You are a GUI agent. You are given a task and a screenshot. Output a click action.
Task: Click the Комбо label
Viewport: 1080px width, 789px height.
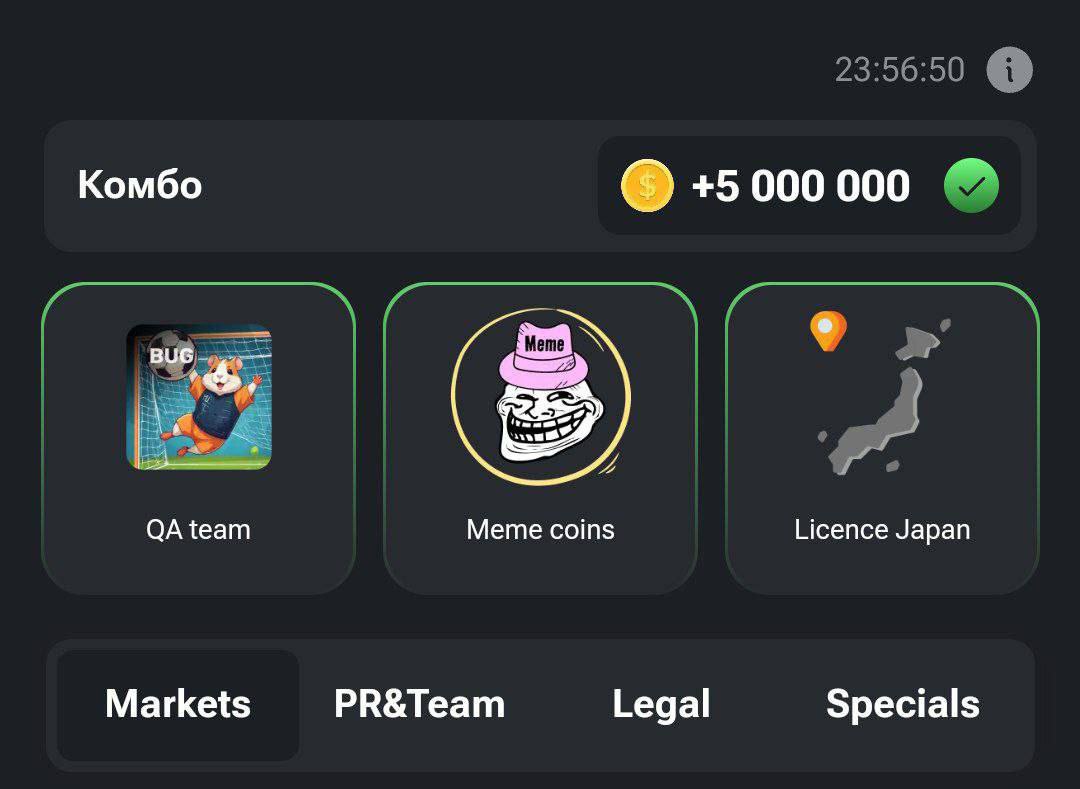pos(140,185)
